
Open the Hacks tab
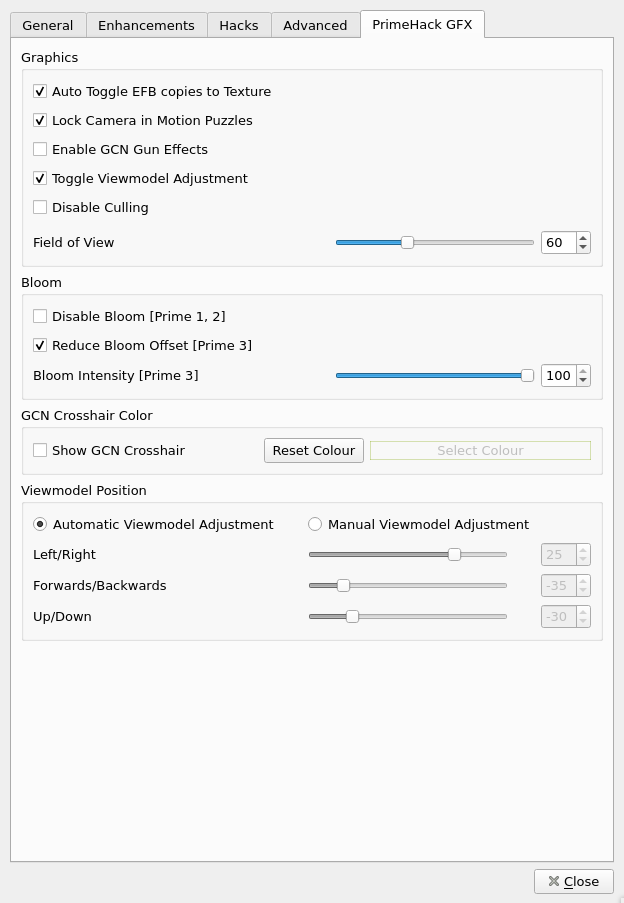pyautogui.click(x=238, y=25)
